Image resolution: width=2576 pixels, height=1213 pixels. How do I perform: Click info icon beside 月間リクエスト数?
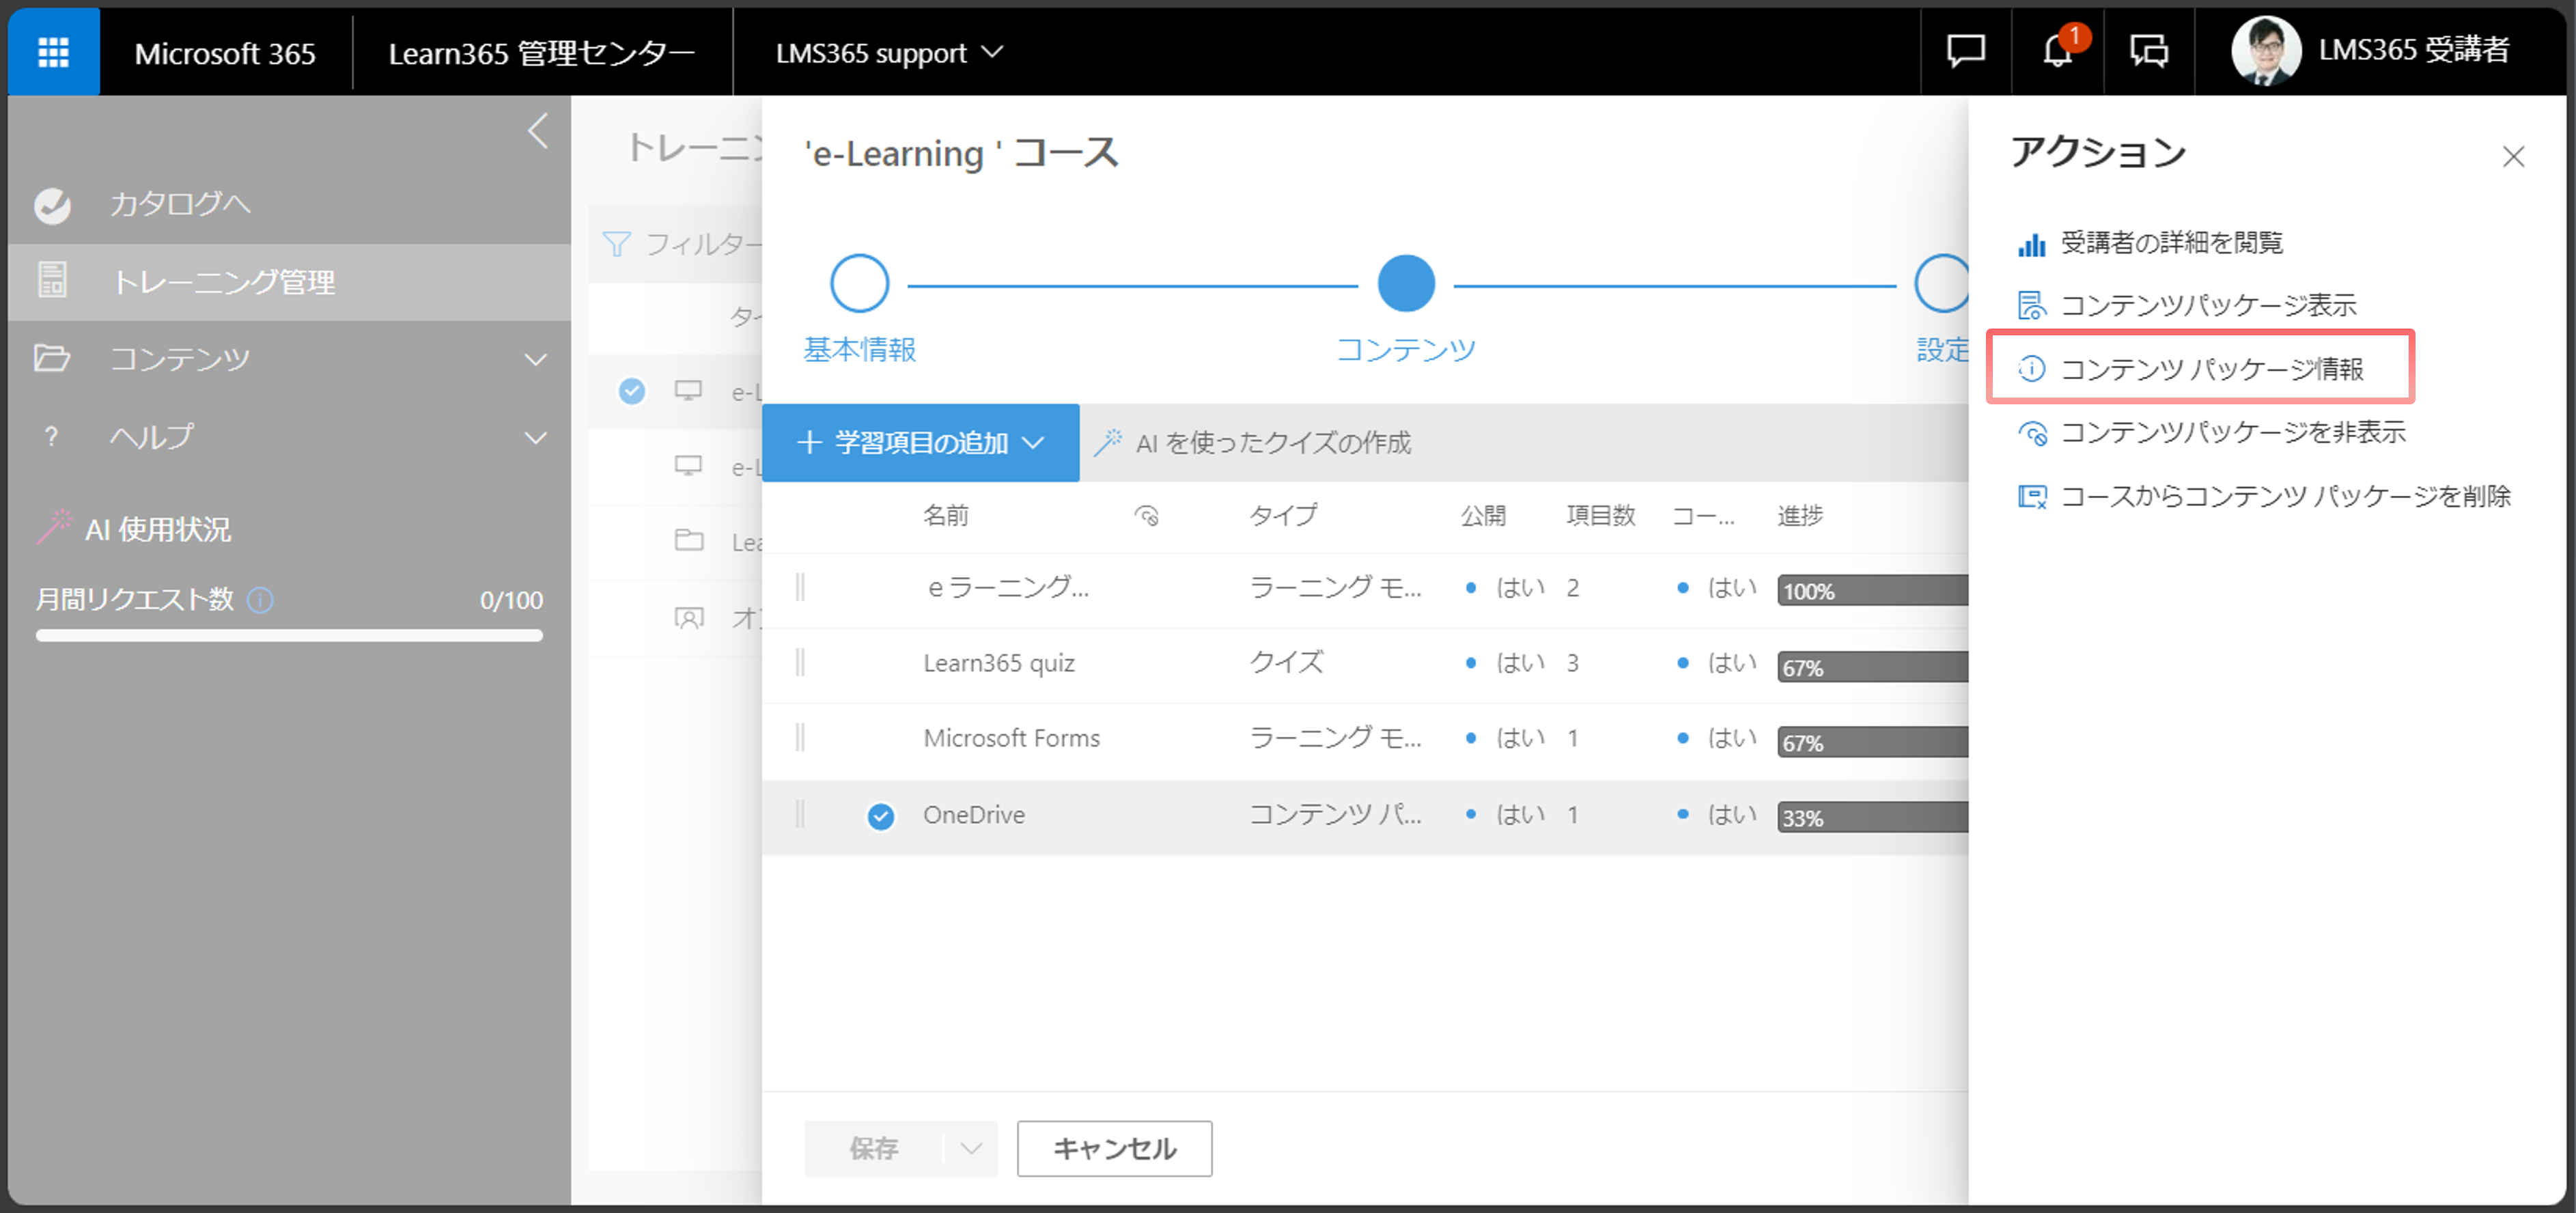(260, 600)
